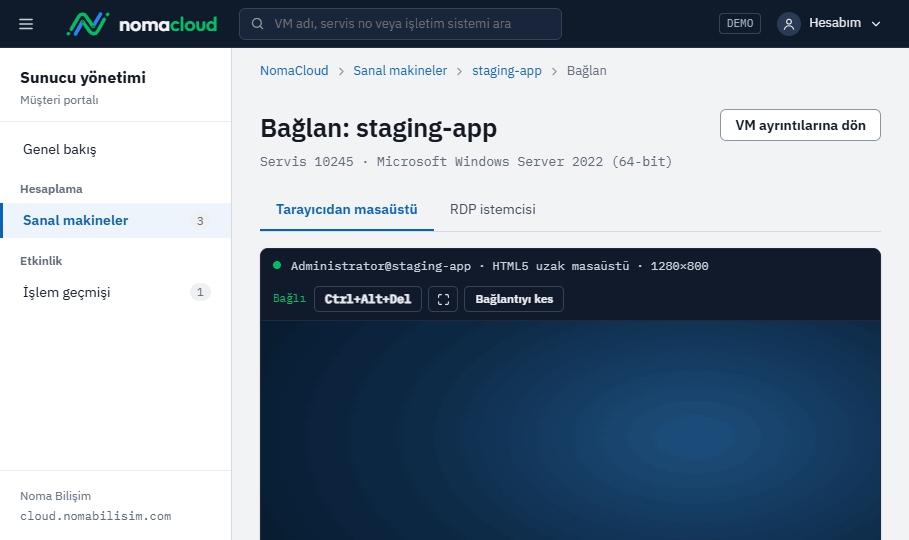Image resolution: width=909 pixels, height=540 pixels.
Task: Click VM ayrıntılarına dön button
Action: (800, 125)
